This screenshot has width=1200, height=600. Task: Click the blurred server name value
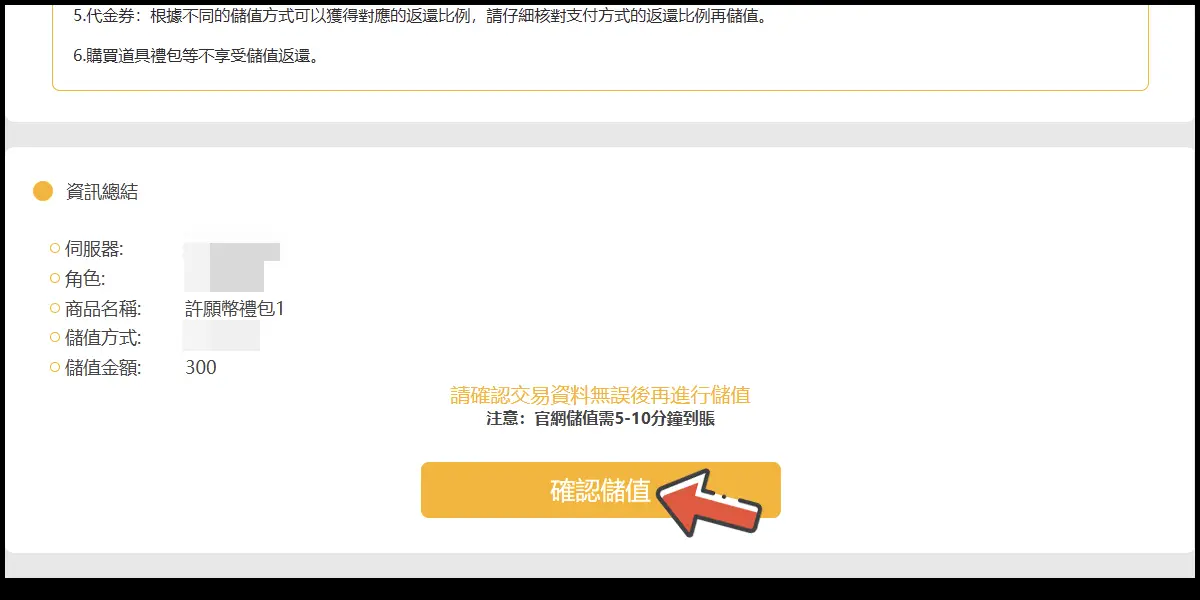(x=232, y=250)
